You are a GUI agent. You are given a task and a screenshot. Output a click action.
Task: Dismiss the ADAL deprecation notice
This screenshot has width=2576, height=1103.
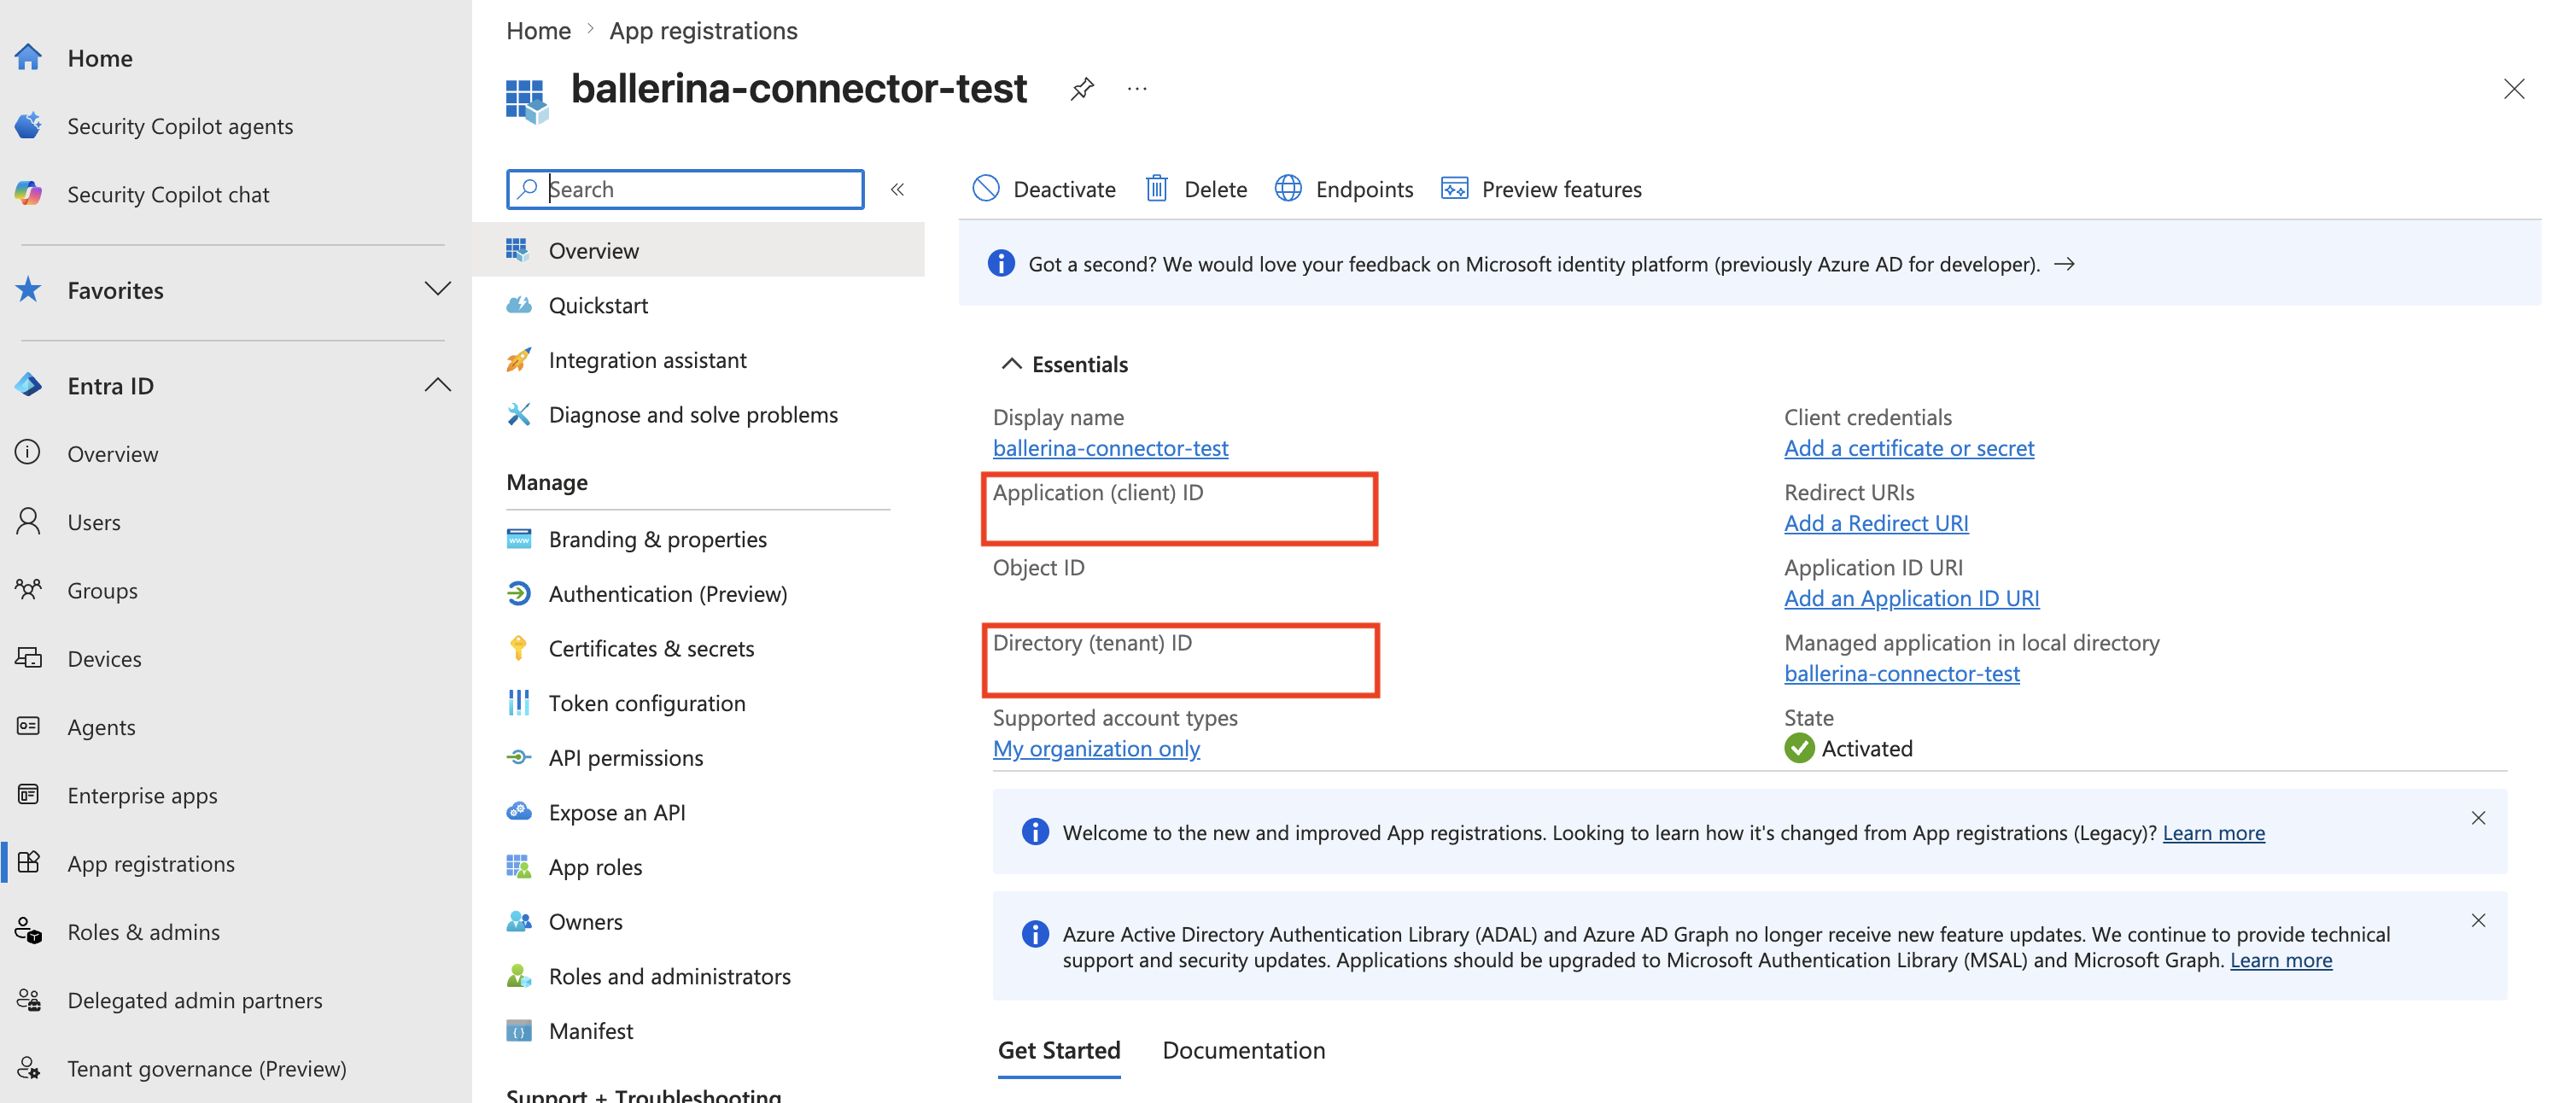[2478, 920]
